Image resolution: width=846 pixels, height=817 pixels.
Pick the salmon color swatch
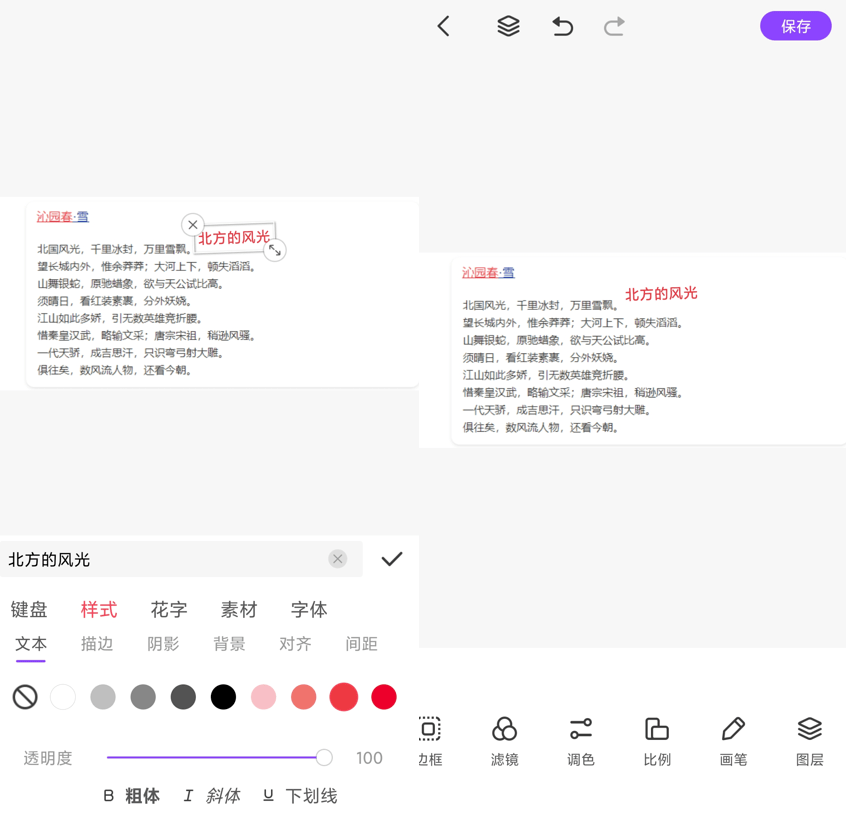[304, 697]
